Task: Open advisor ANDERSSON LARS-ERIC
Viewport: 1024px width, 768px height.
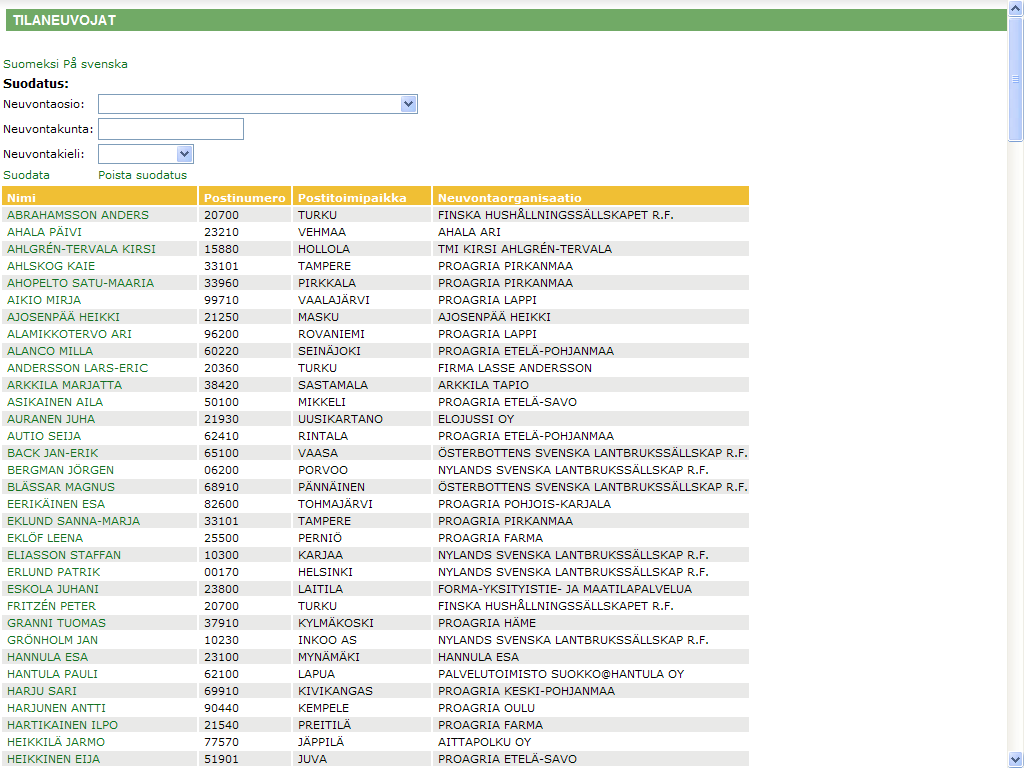Action: (x=78, y=368)
